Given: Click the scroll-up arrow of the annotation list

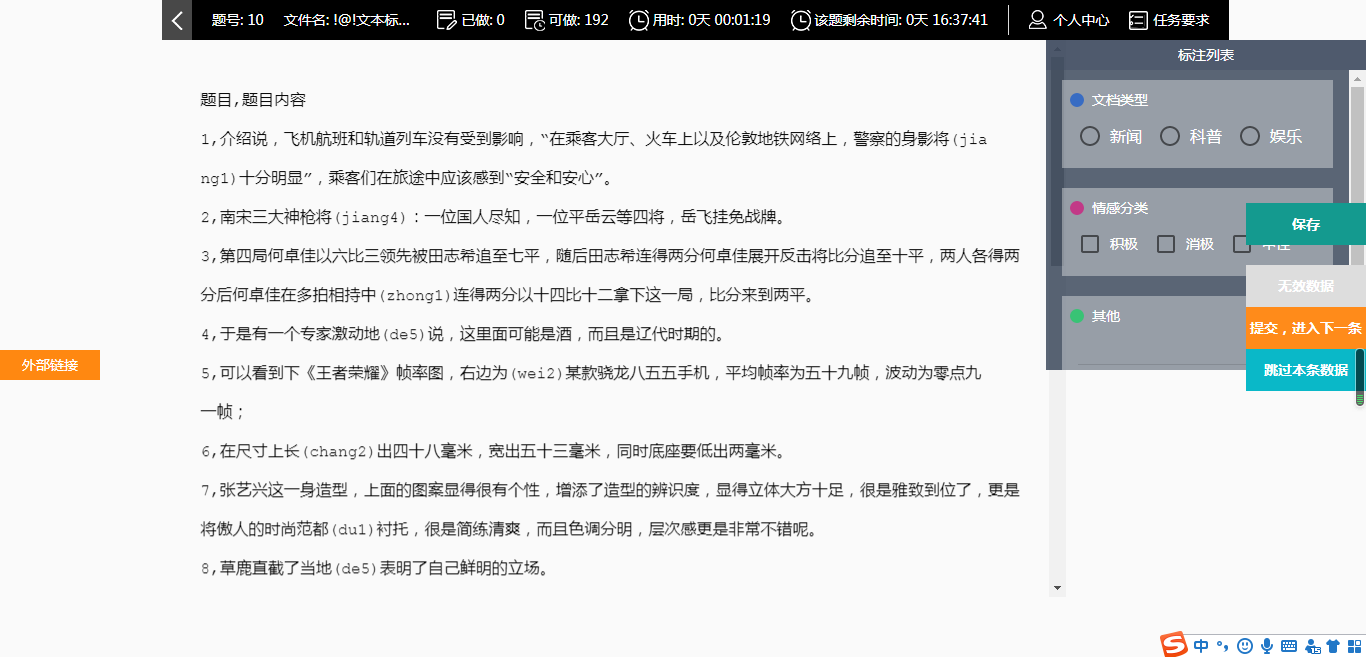Looking at the screenshot, I should (x=1357, y=79).
